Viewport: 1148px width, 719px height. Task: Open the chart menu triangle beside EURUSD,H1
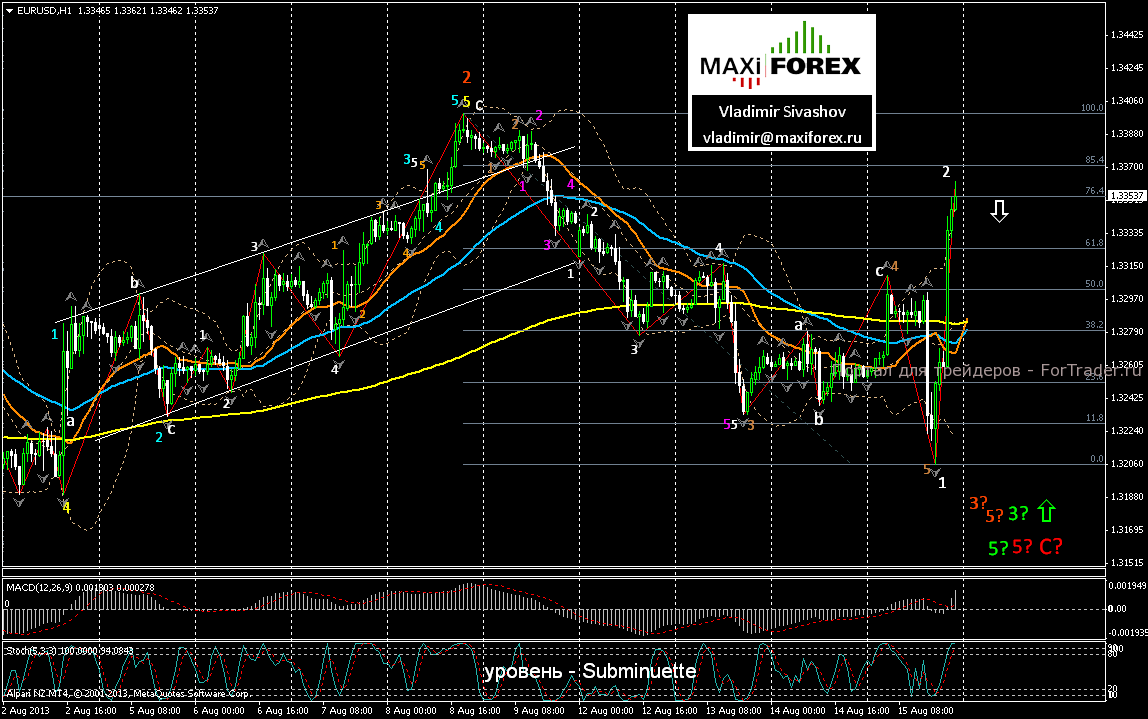point(9,11)
